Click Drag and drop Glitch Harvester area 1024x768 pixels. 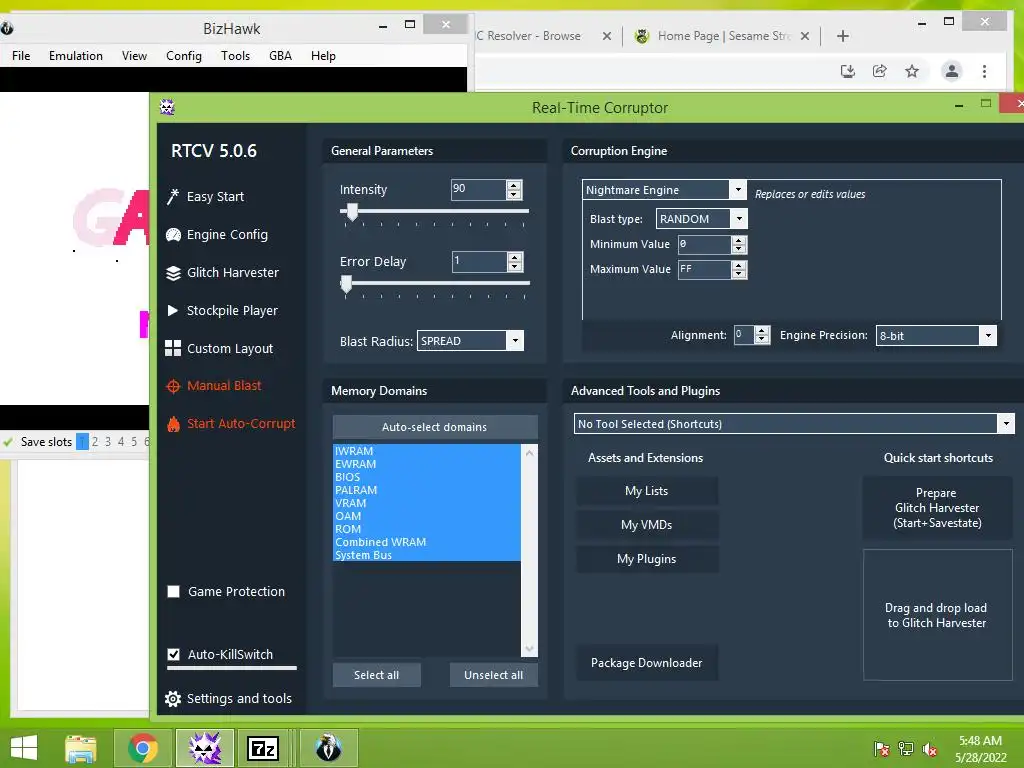tap(937, 615)
